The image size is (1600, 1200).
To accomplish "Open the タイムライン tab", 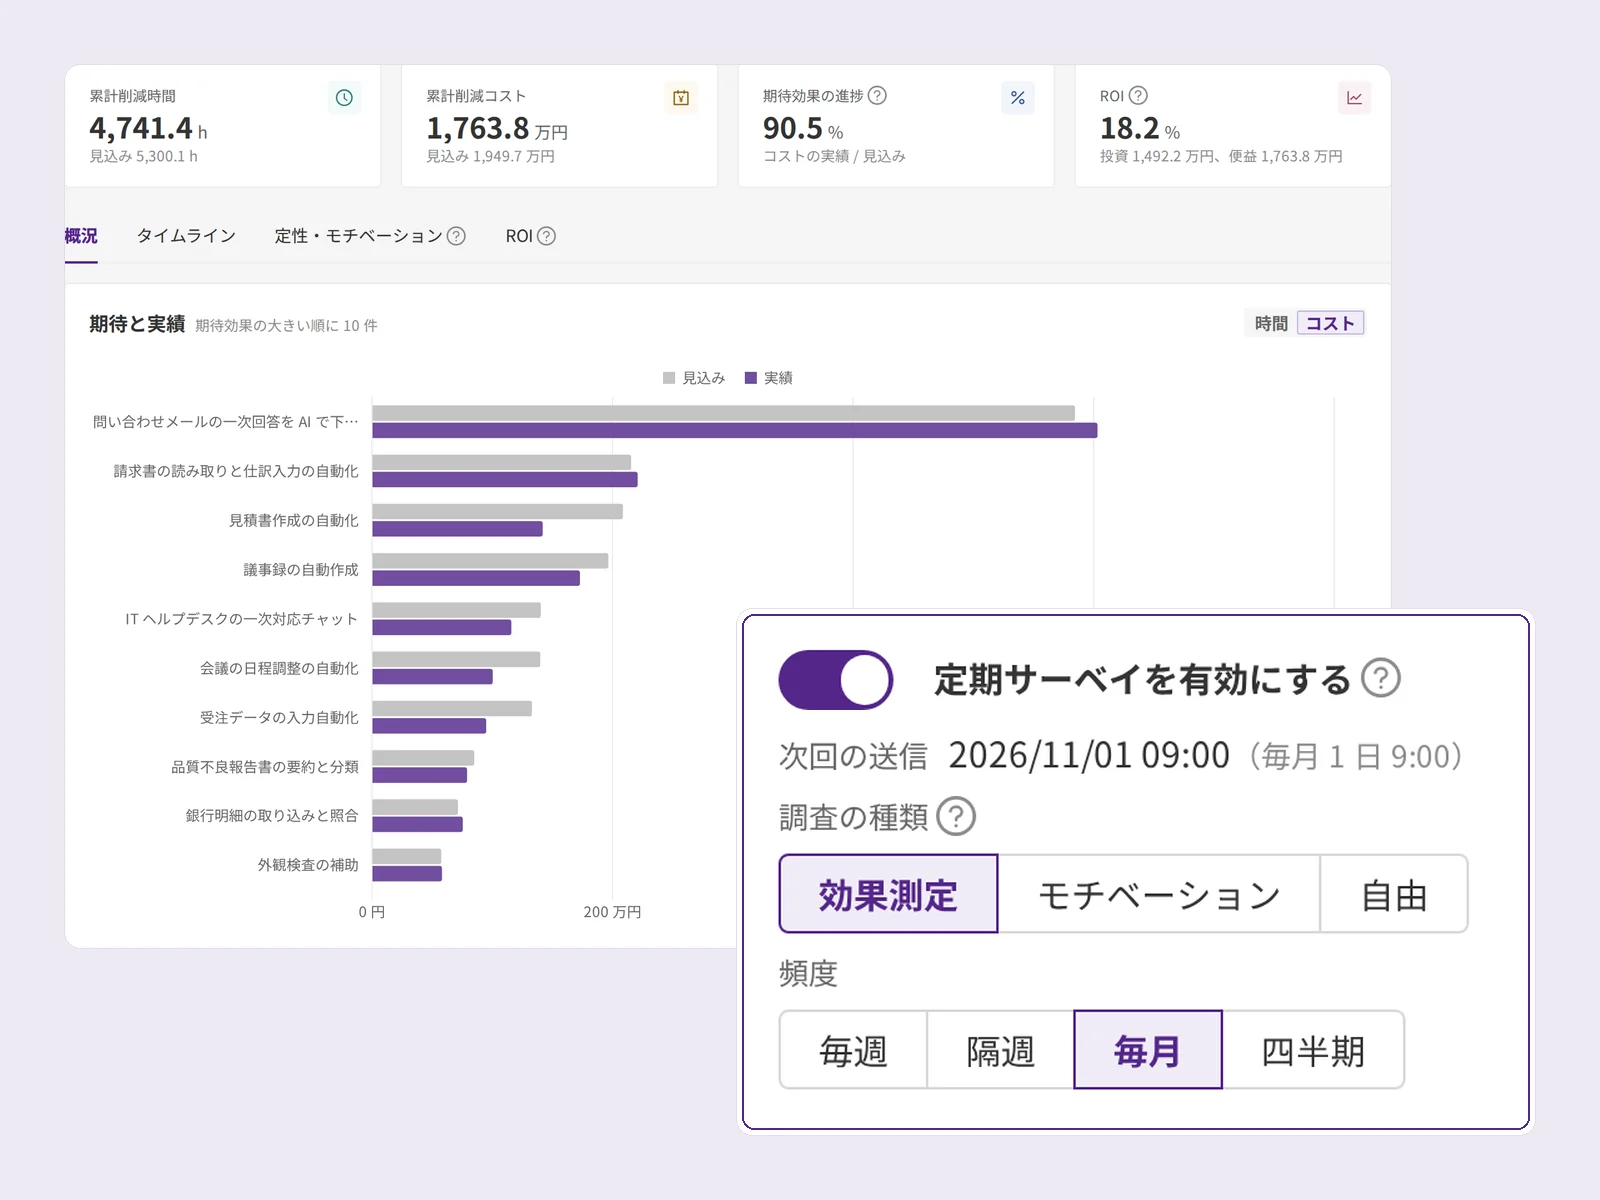I will coord(186,236).
